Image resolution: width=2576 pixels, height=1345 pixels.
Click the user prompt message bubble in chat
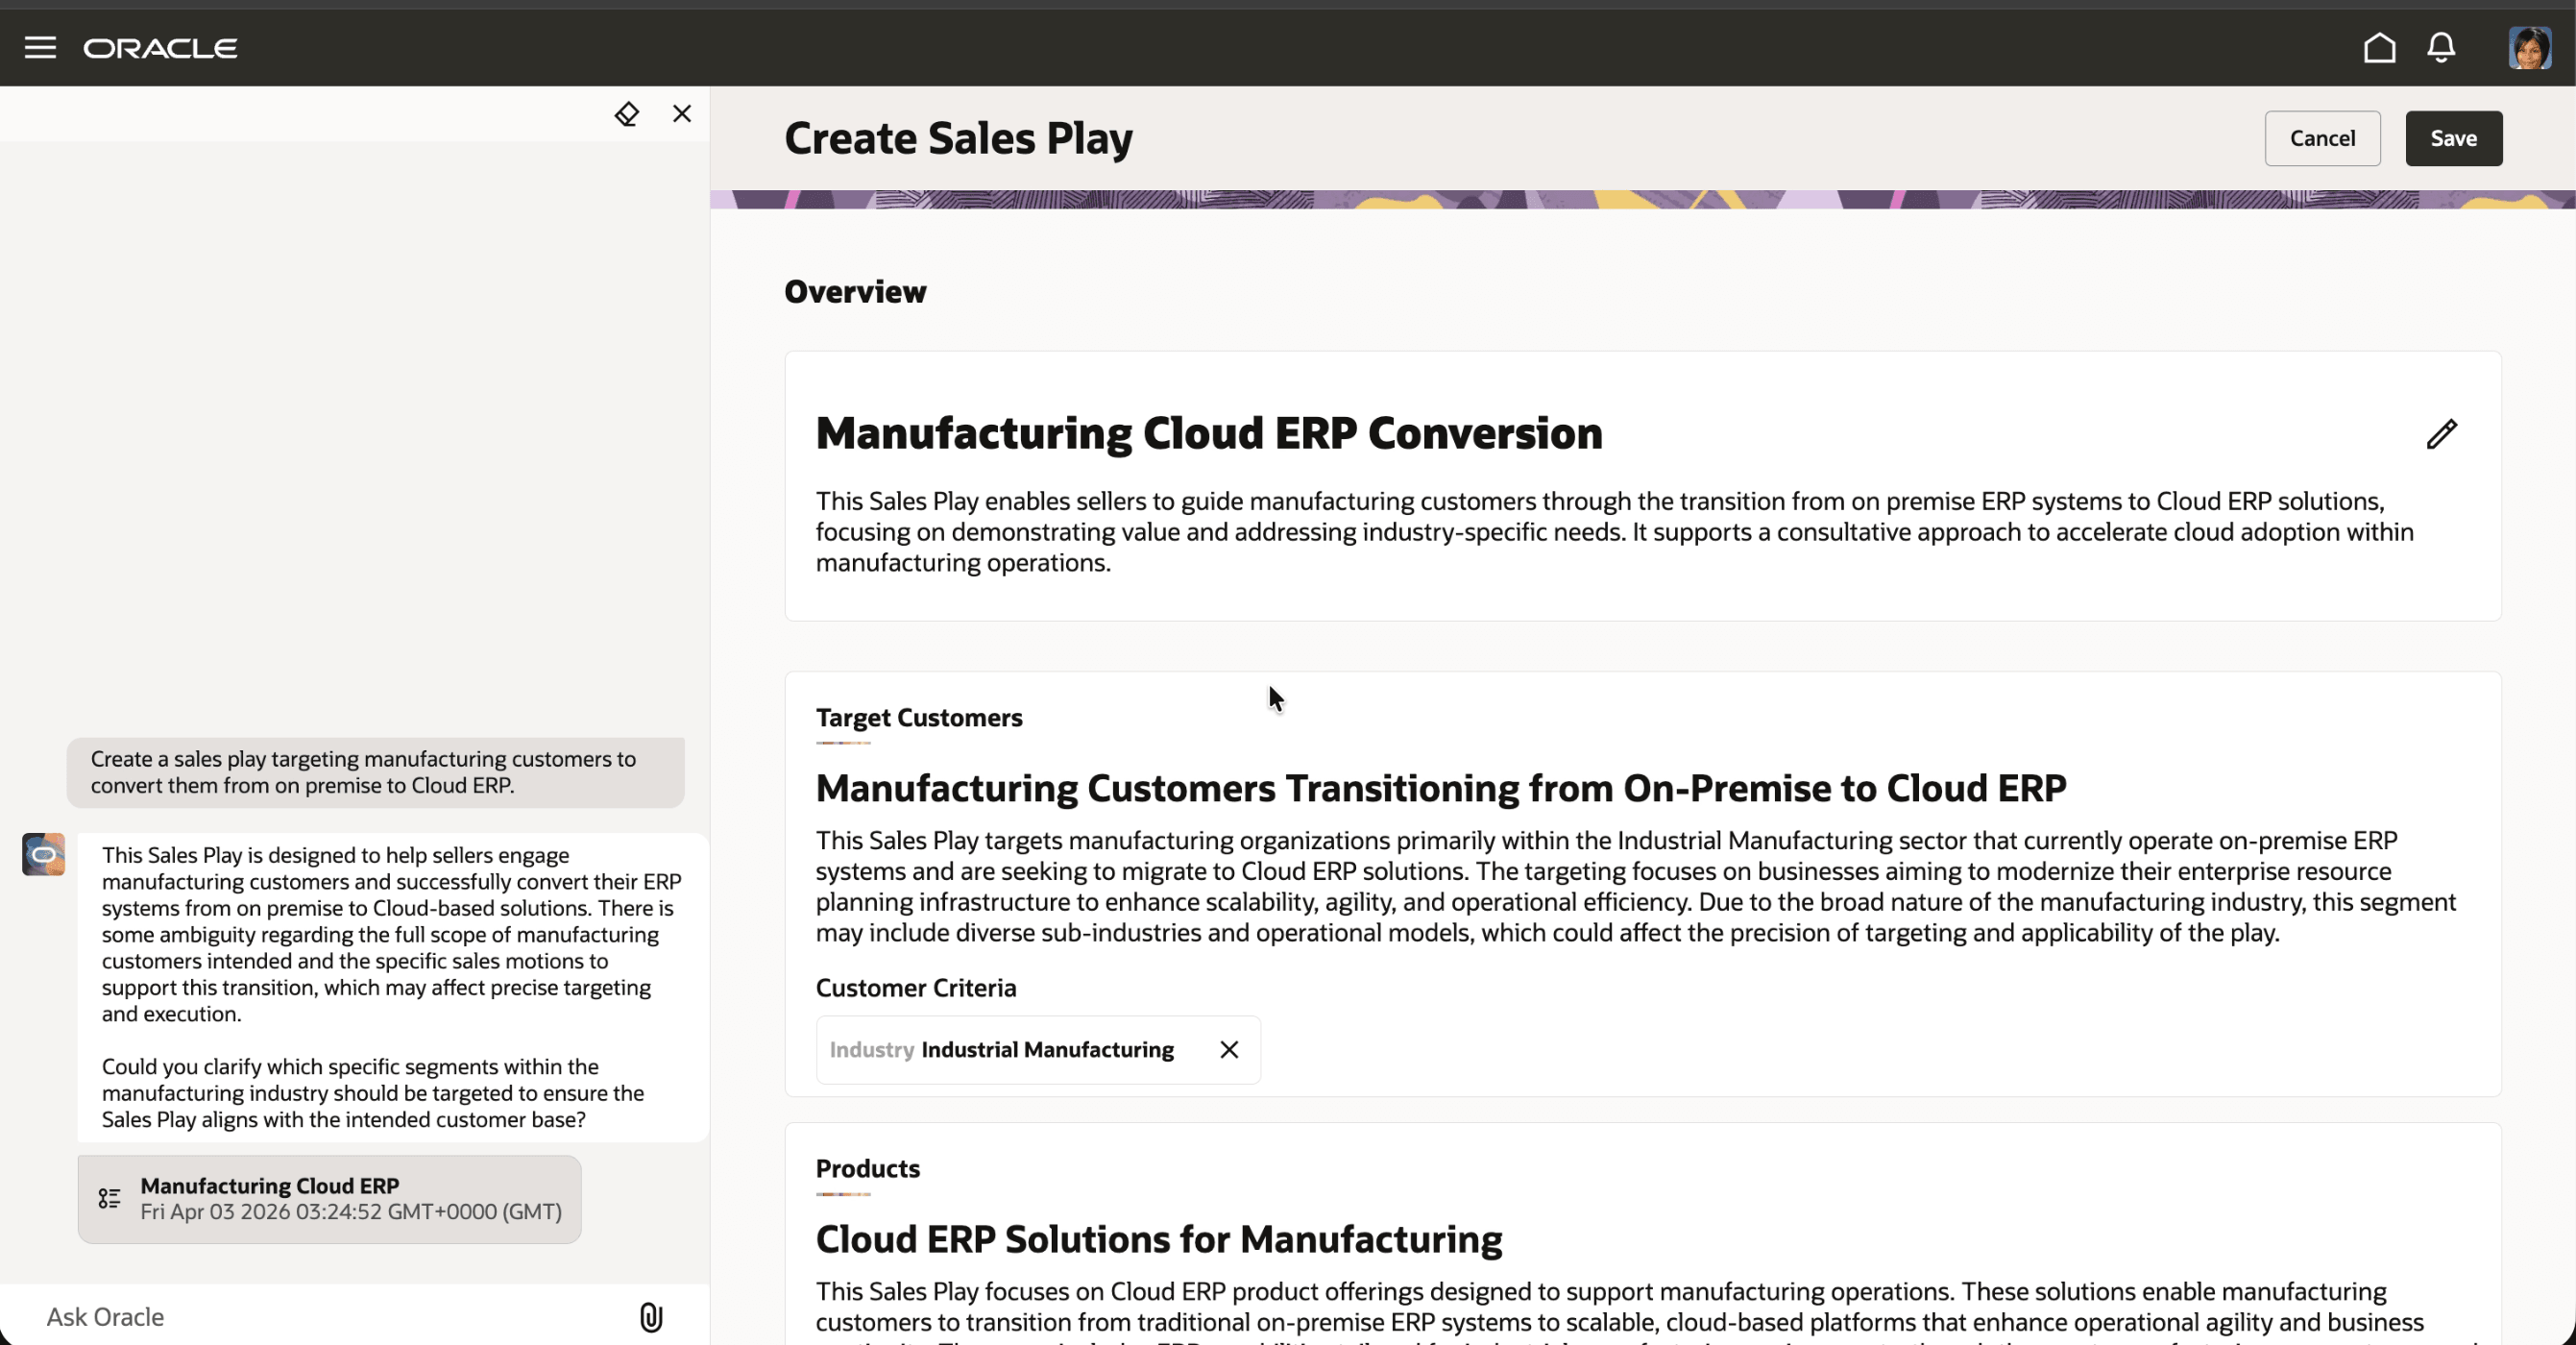coord(376,772)
